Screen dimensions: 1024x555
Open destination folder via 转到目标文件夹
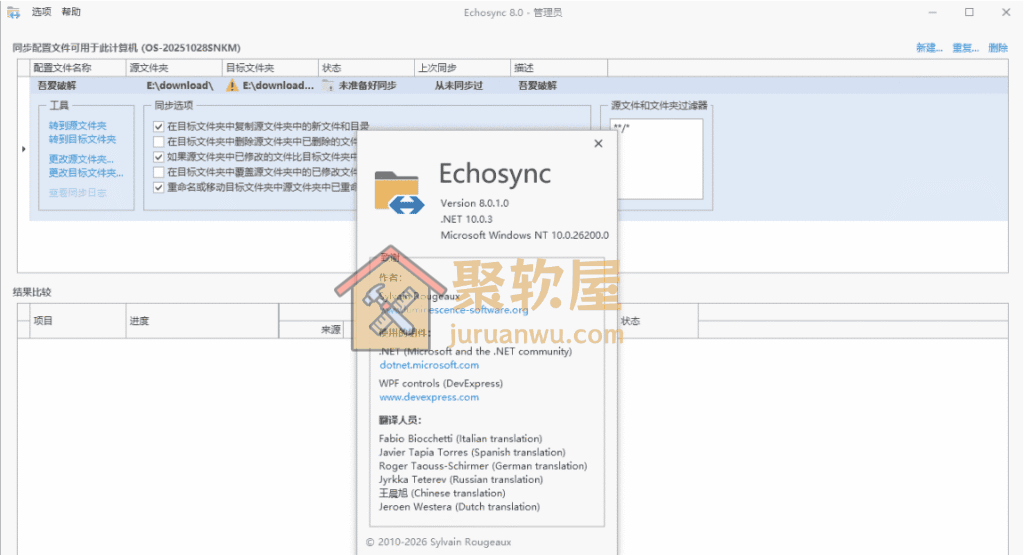click(x=82, y=139)
